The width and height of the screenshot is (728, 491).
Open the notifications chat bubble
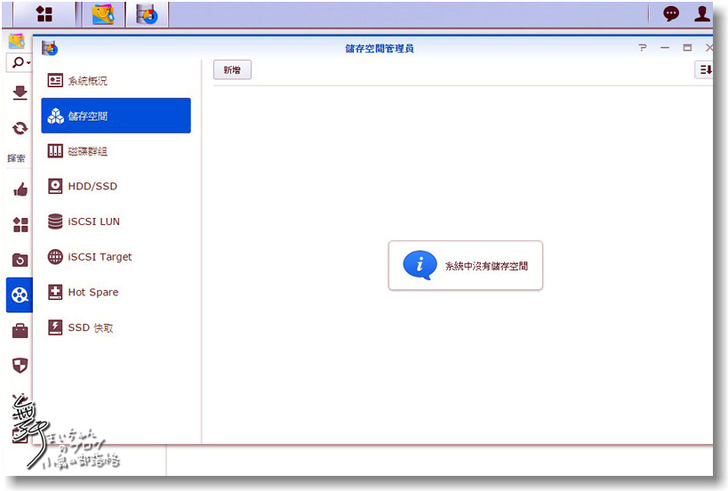click(671, 13)
